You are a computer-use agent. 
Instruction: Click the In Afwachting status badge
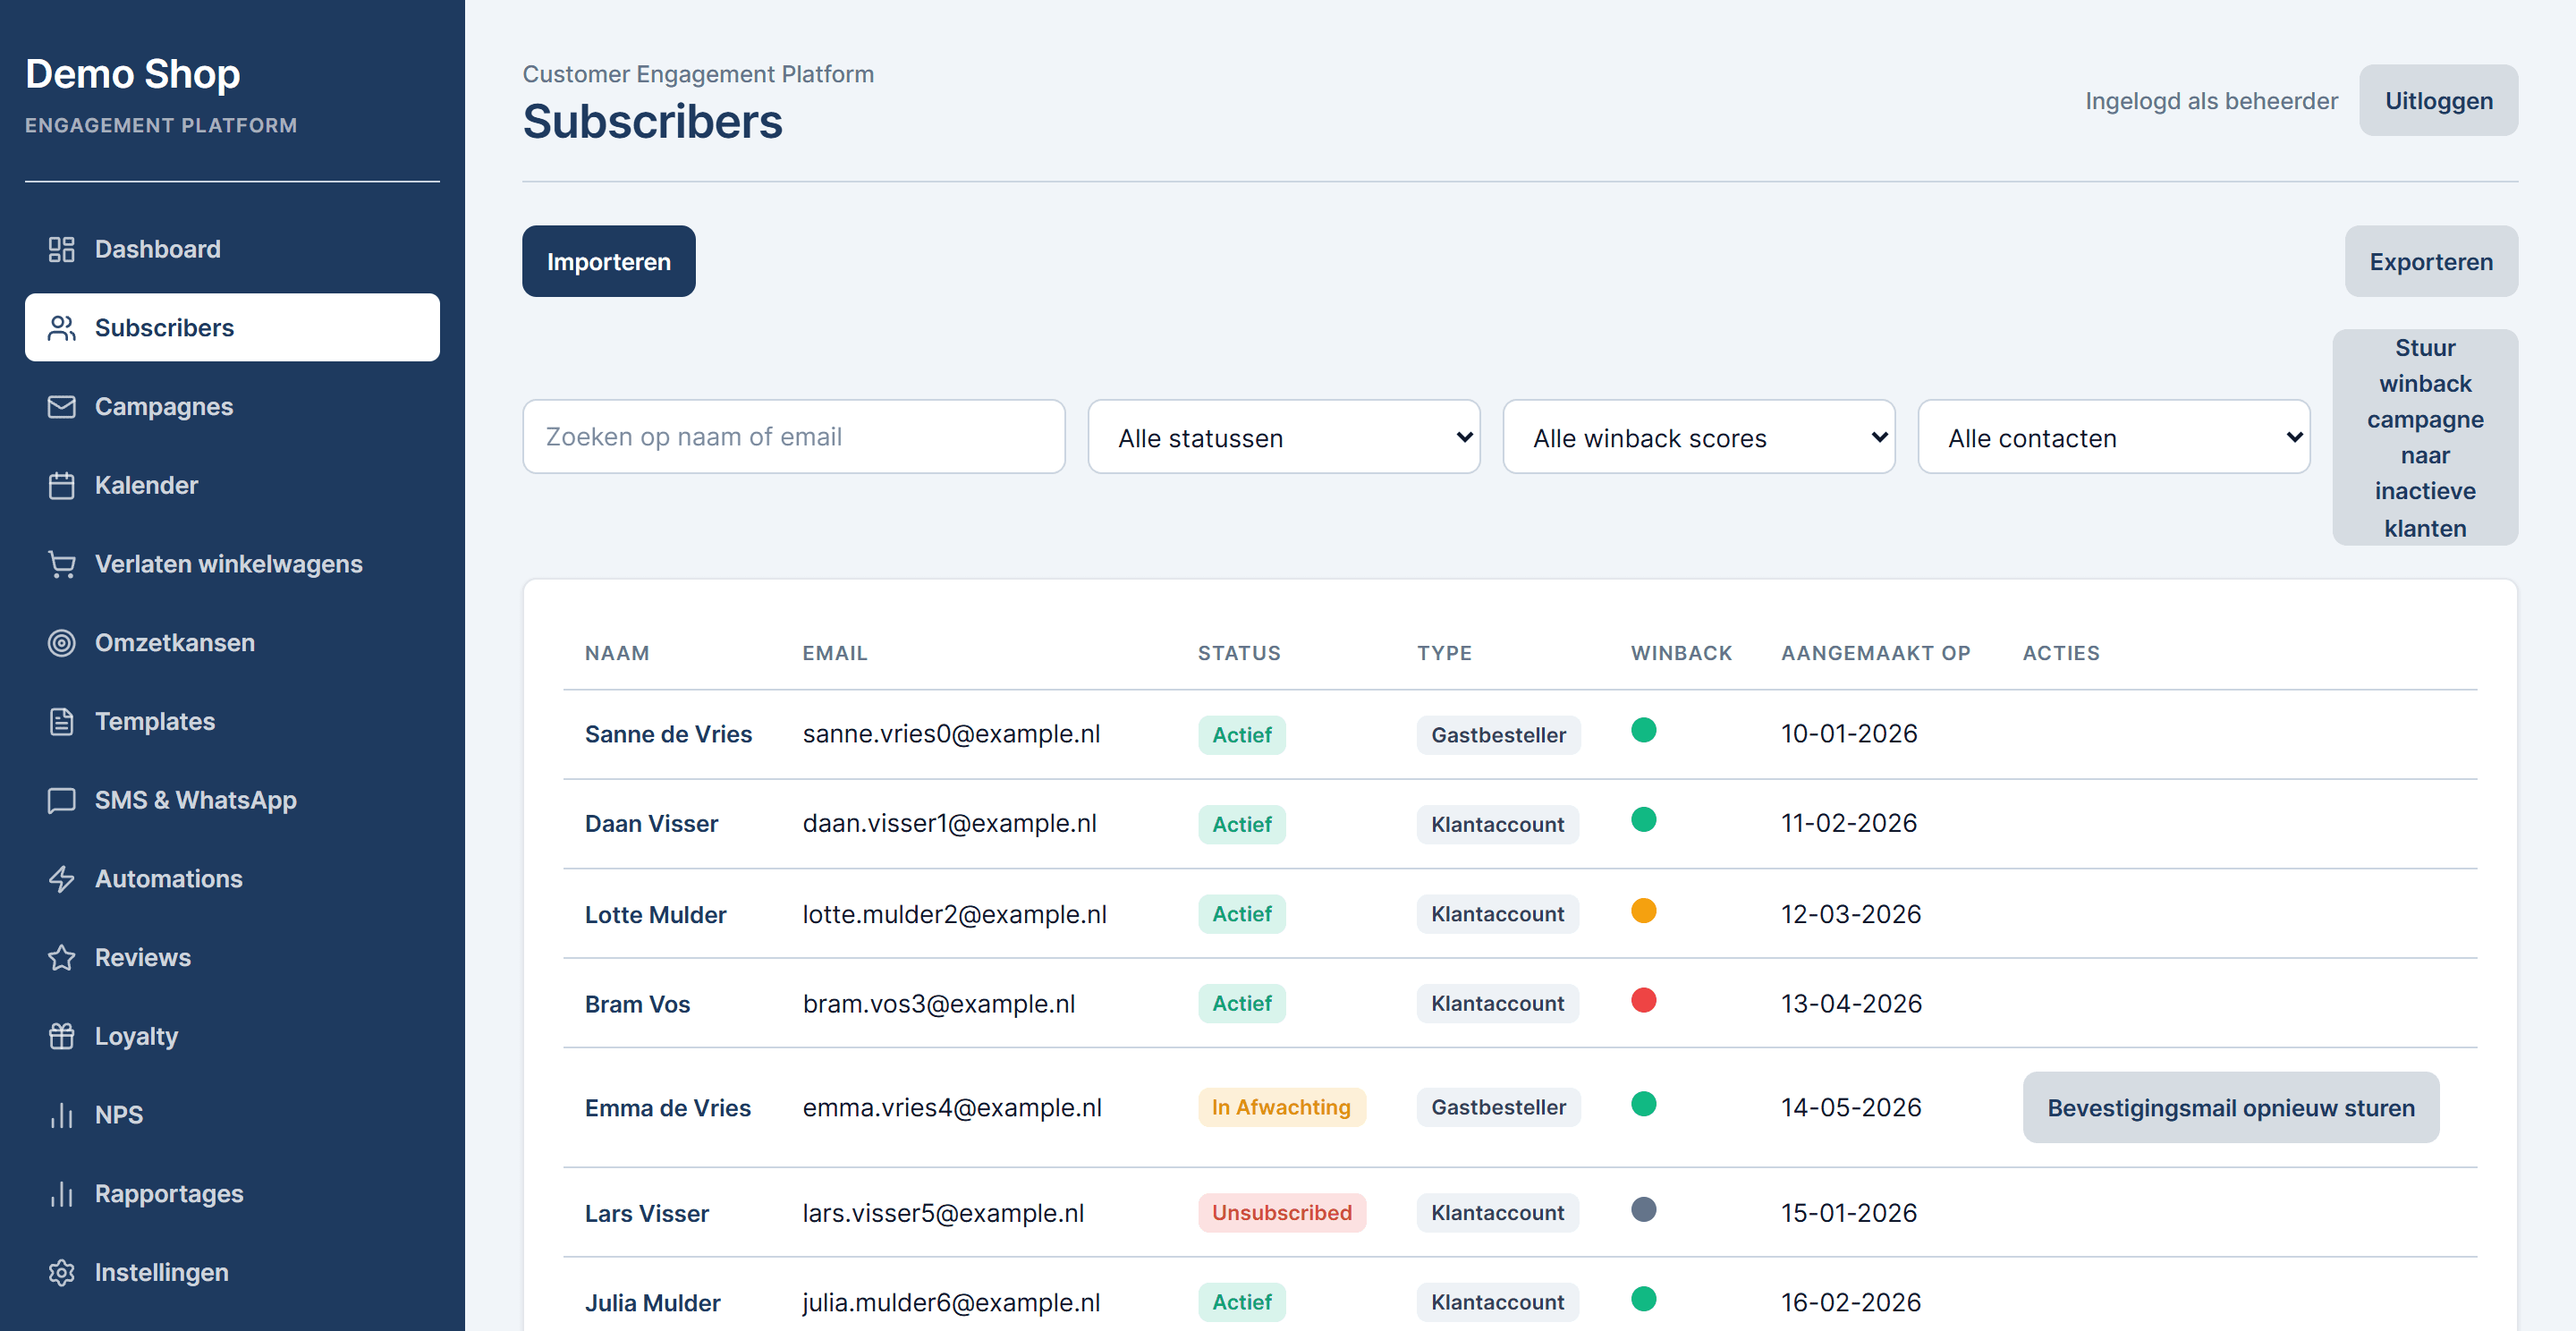[x=1281, y=1107]
